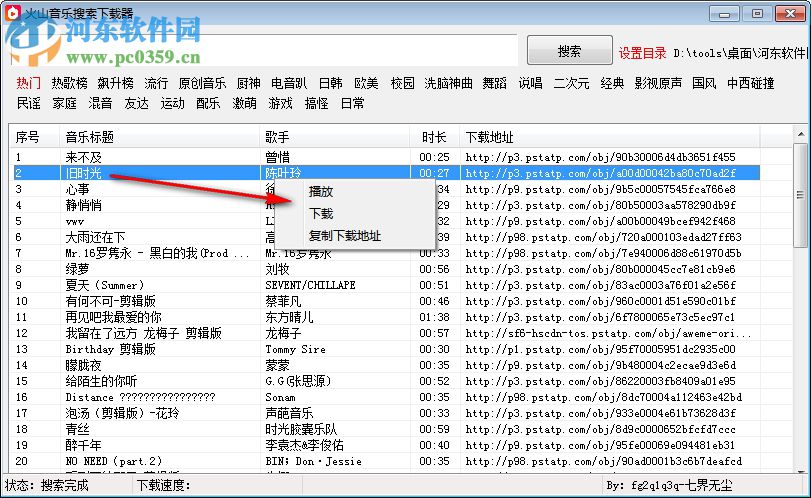Choose the 家庭 category
Screen dimensions: 811x498
click(x=65, y=103)
